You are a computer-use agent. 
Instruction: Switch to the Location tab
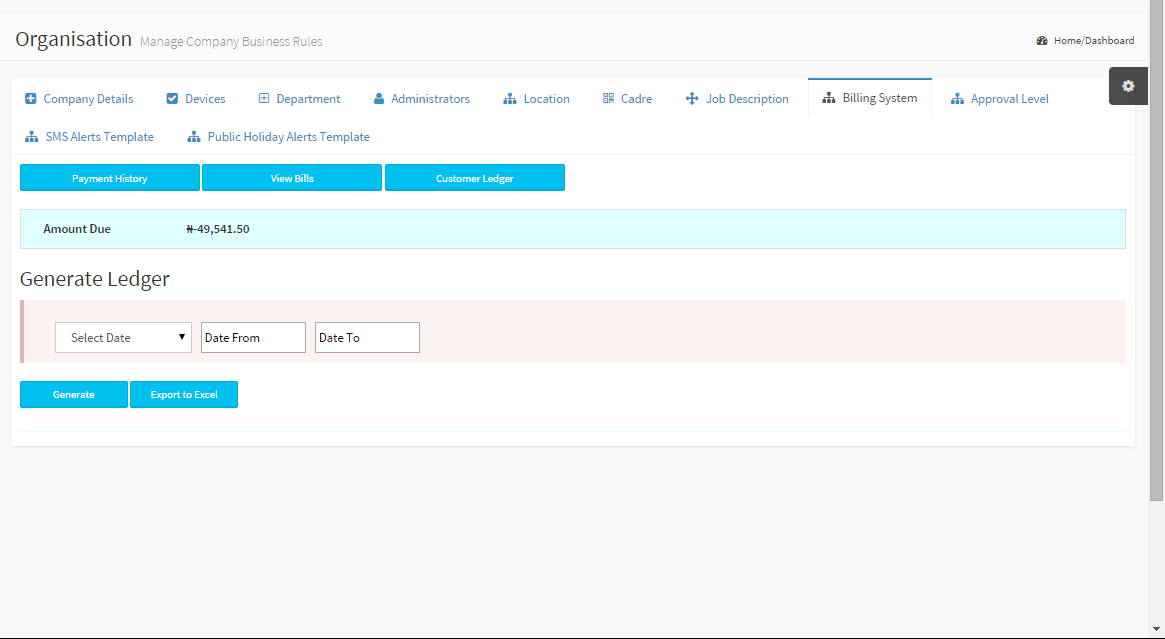click(x=536, y=99)
